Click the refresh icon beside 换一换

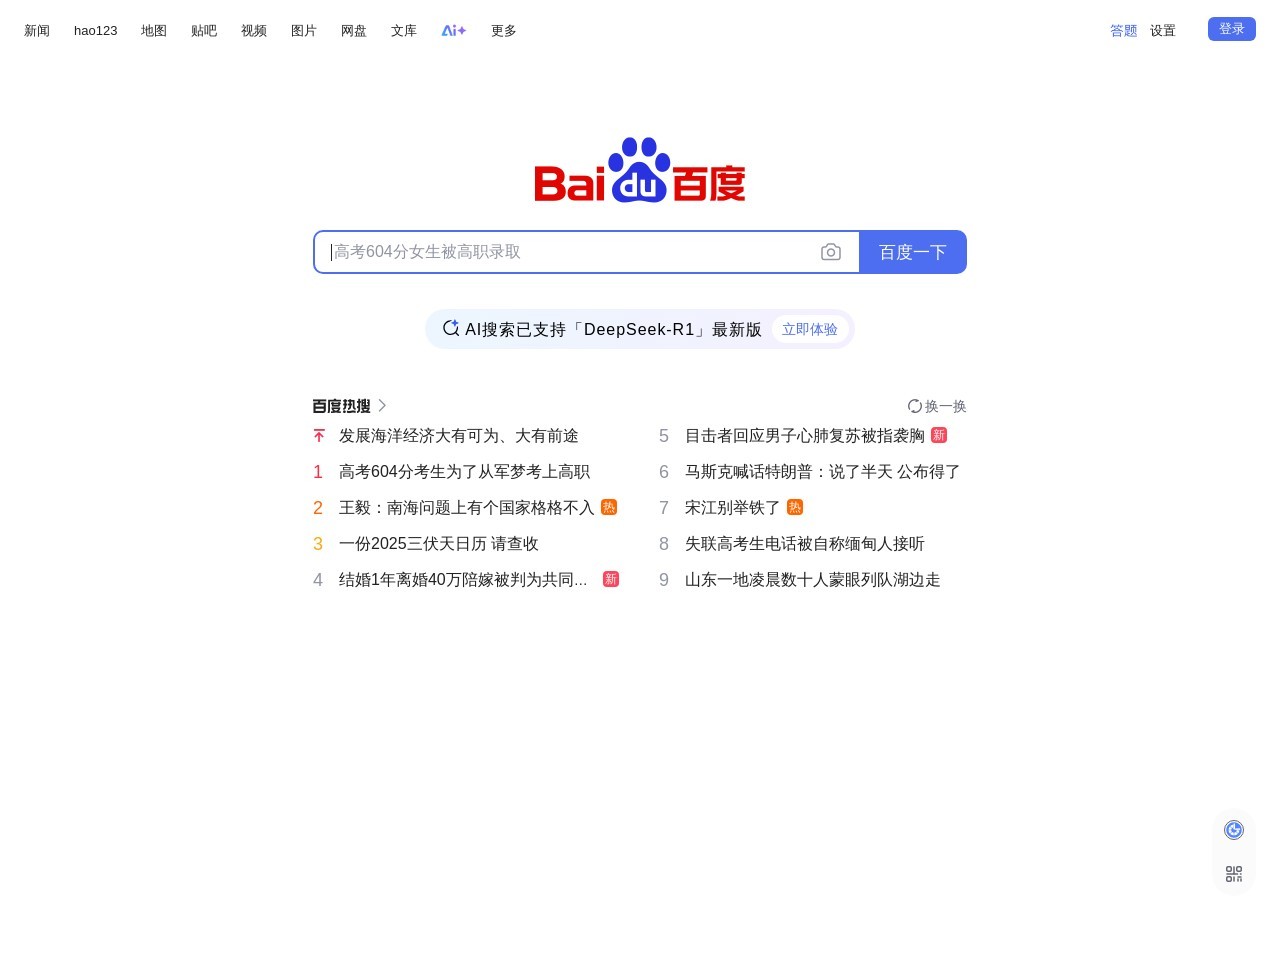(914, 406)
